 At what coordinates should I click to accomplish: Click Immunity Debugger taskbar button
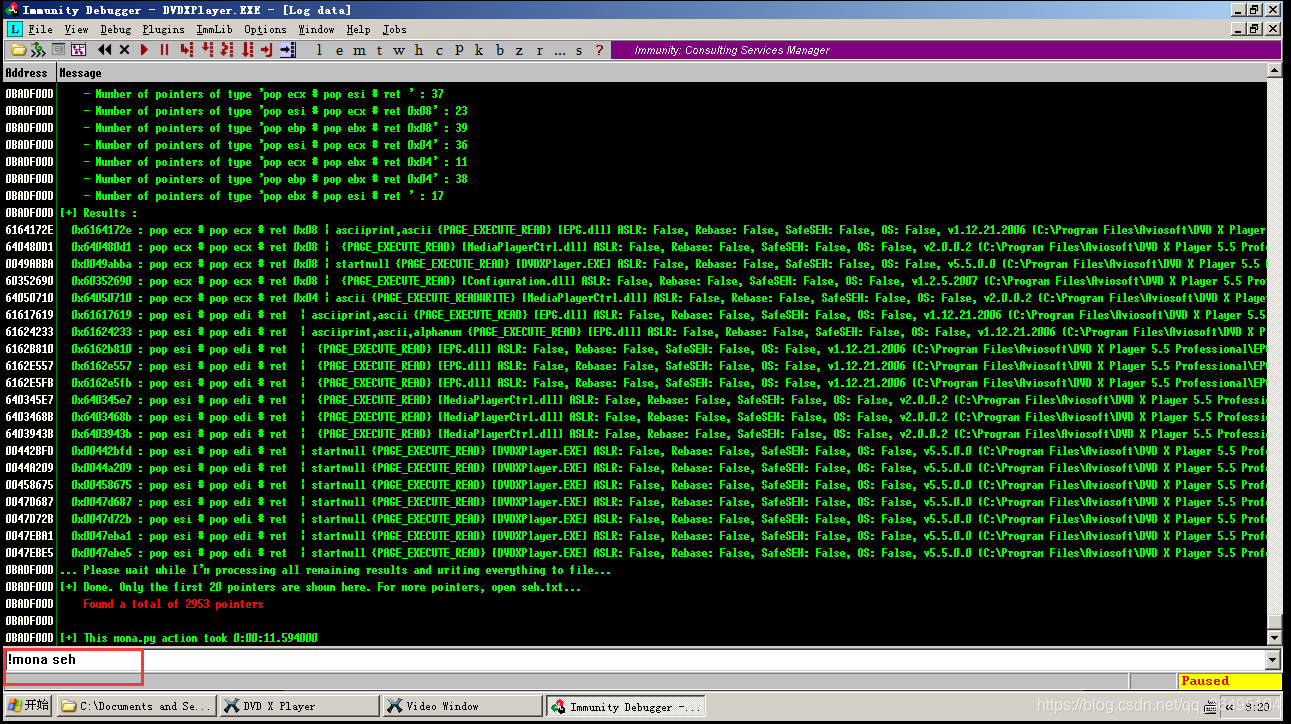click(x=625, y=706)
